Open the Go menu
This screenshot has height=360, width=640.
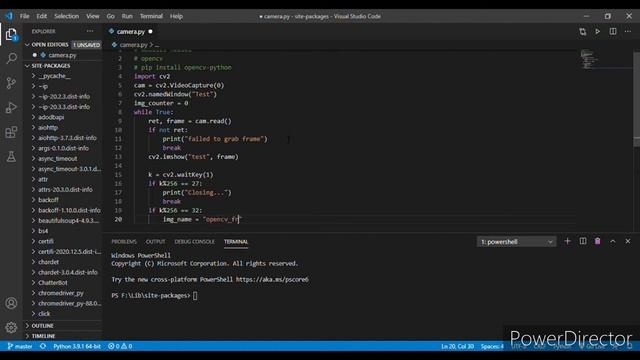(x=111, y=16)
